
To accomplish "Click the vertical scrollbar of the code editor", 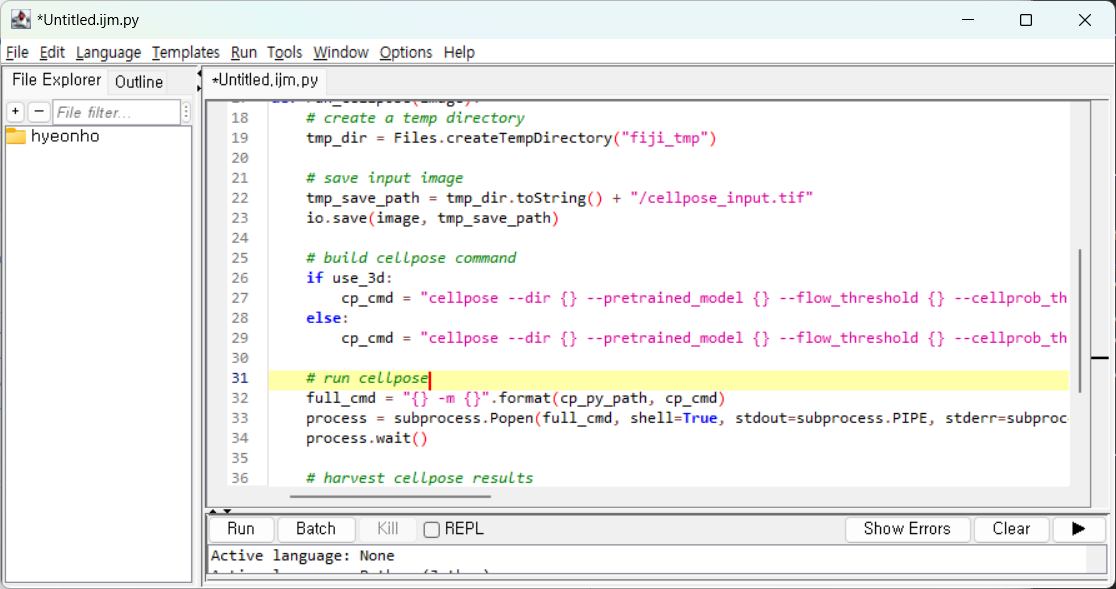I will tap(1080, 320).
